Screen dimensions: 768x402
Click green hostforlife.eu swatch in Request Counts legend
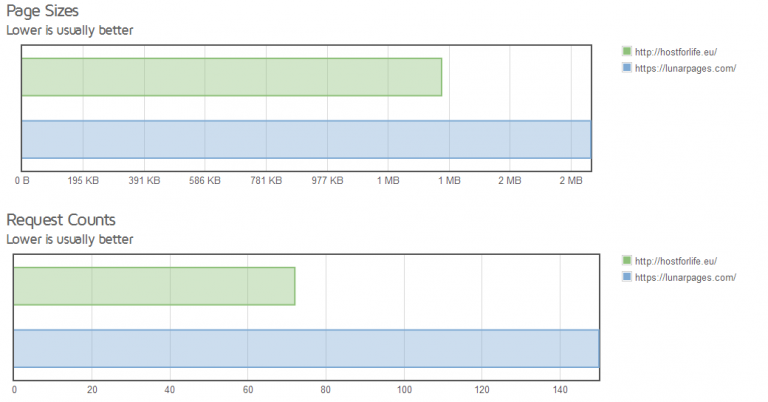627,260
